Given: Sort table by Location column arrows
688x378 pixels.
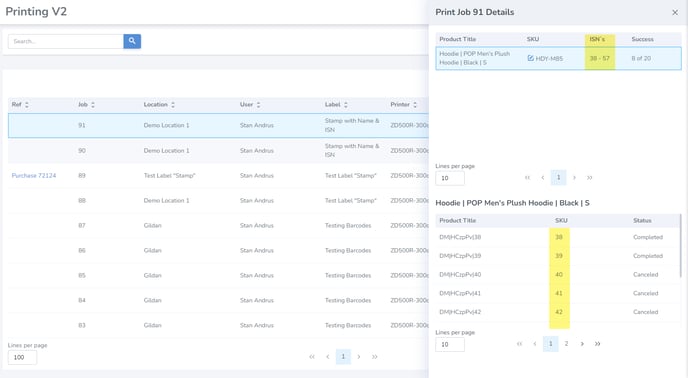Looking at the screenshot, I should pos(173,104).
